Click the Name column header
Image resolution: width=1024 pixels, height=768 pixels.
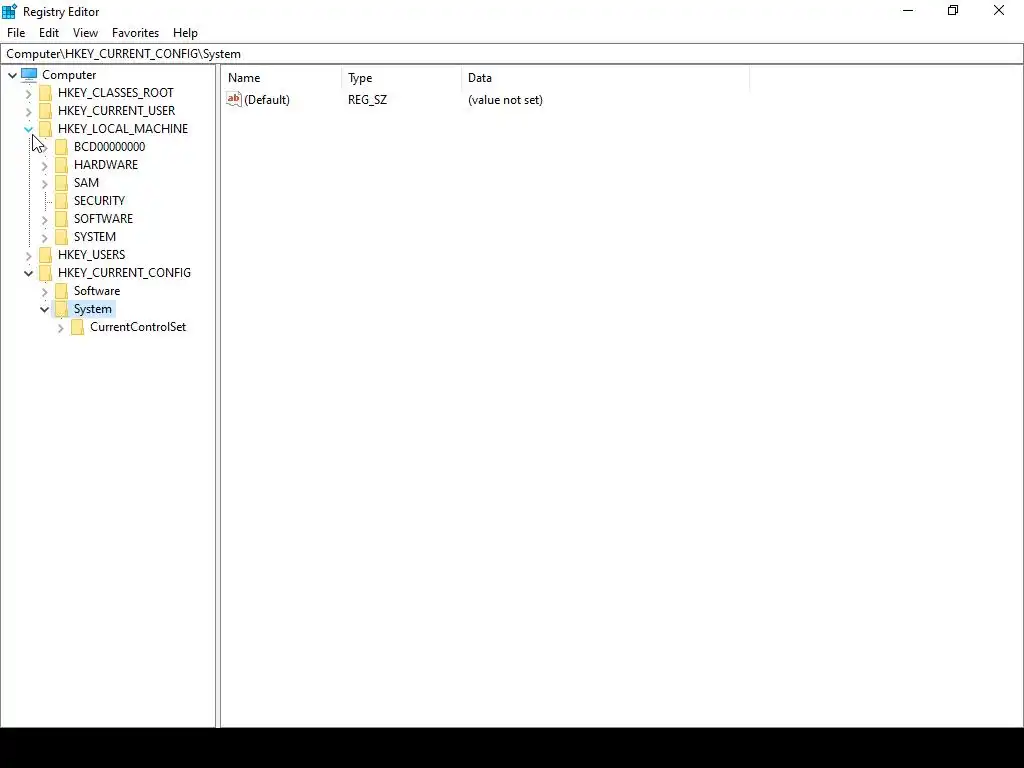(281, 78)
